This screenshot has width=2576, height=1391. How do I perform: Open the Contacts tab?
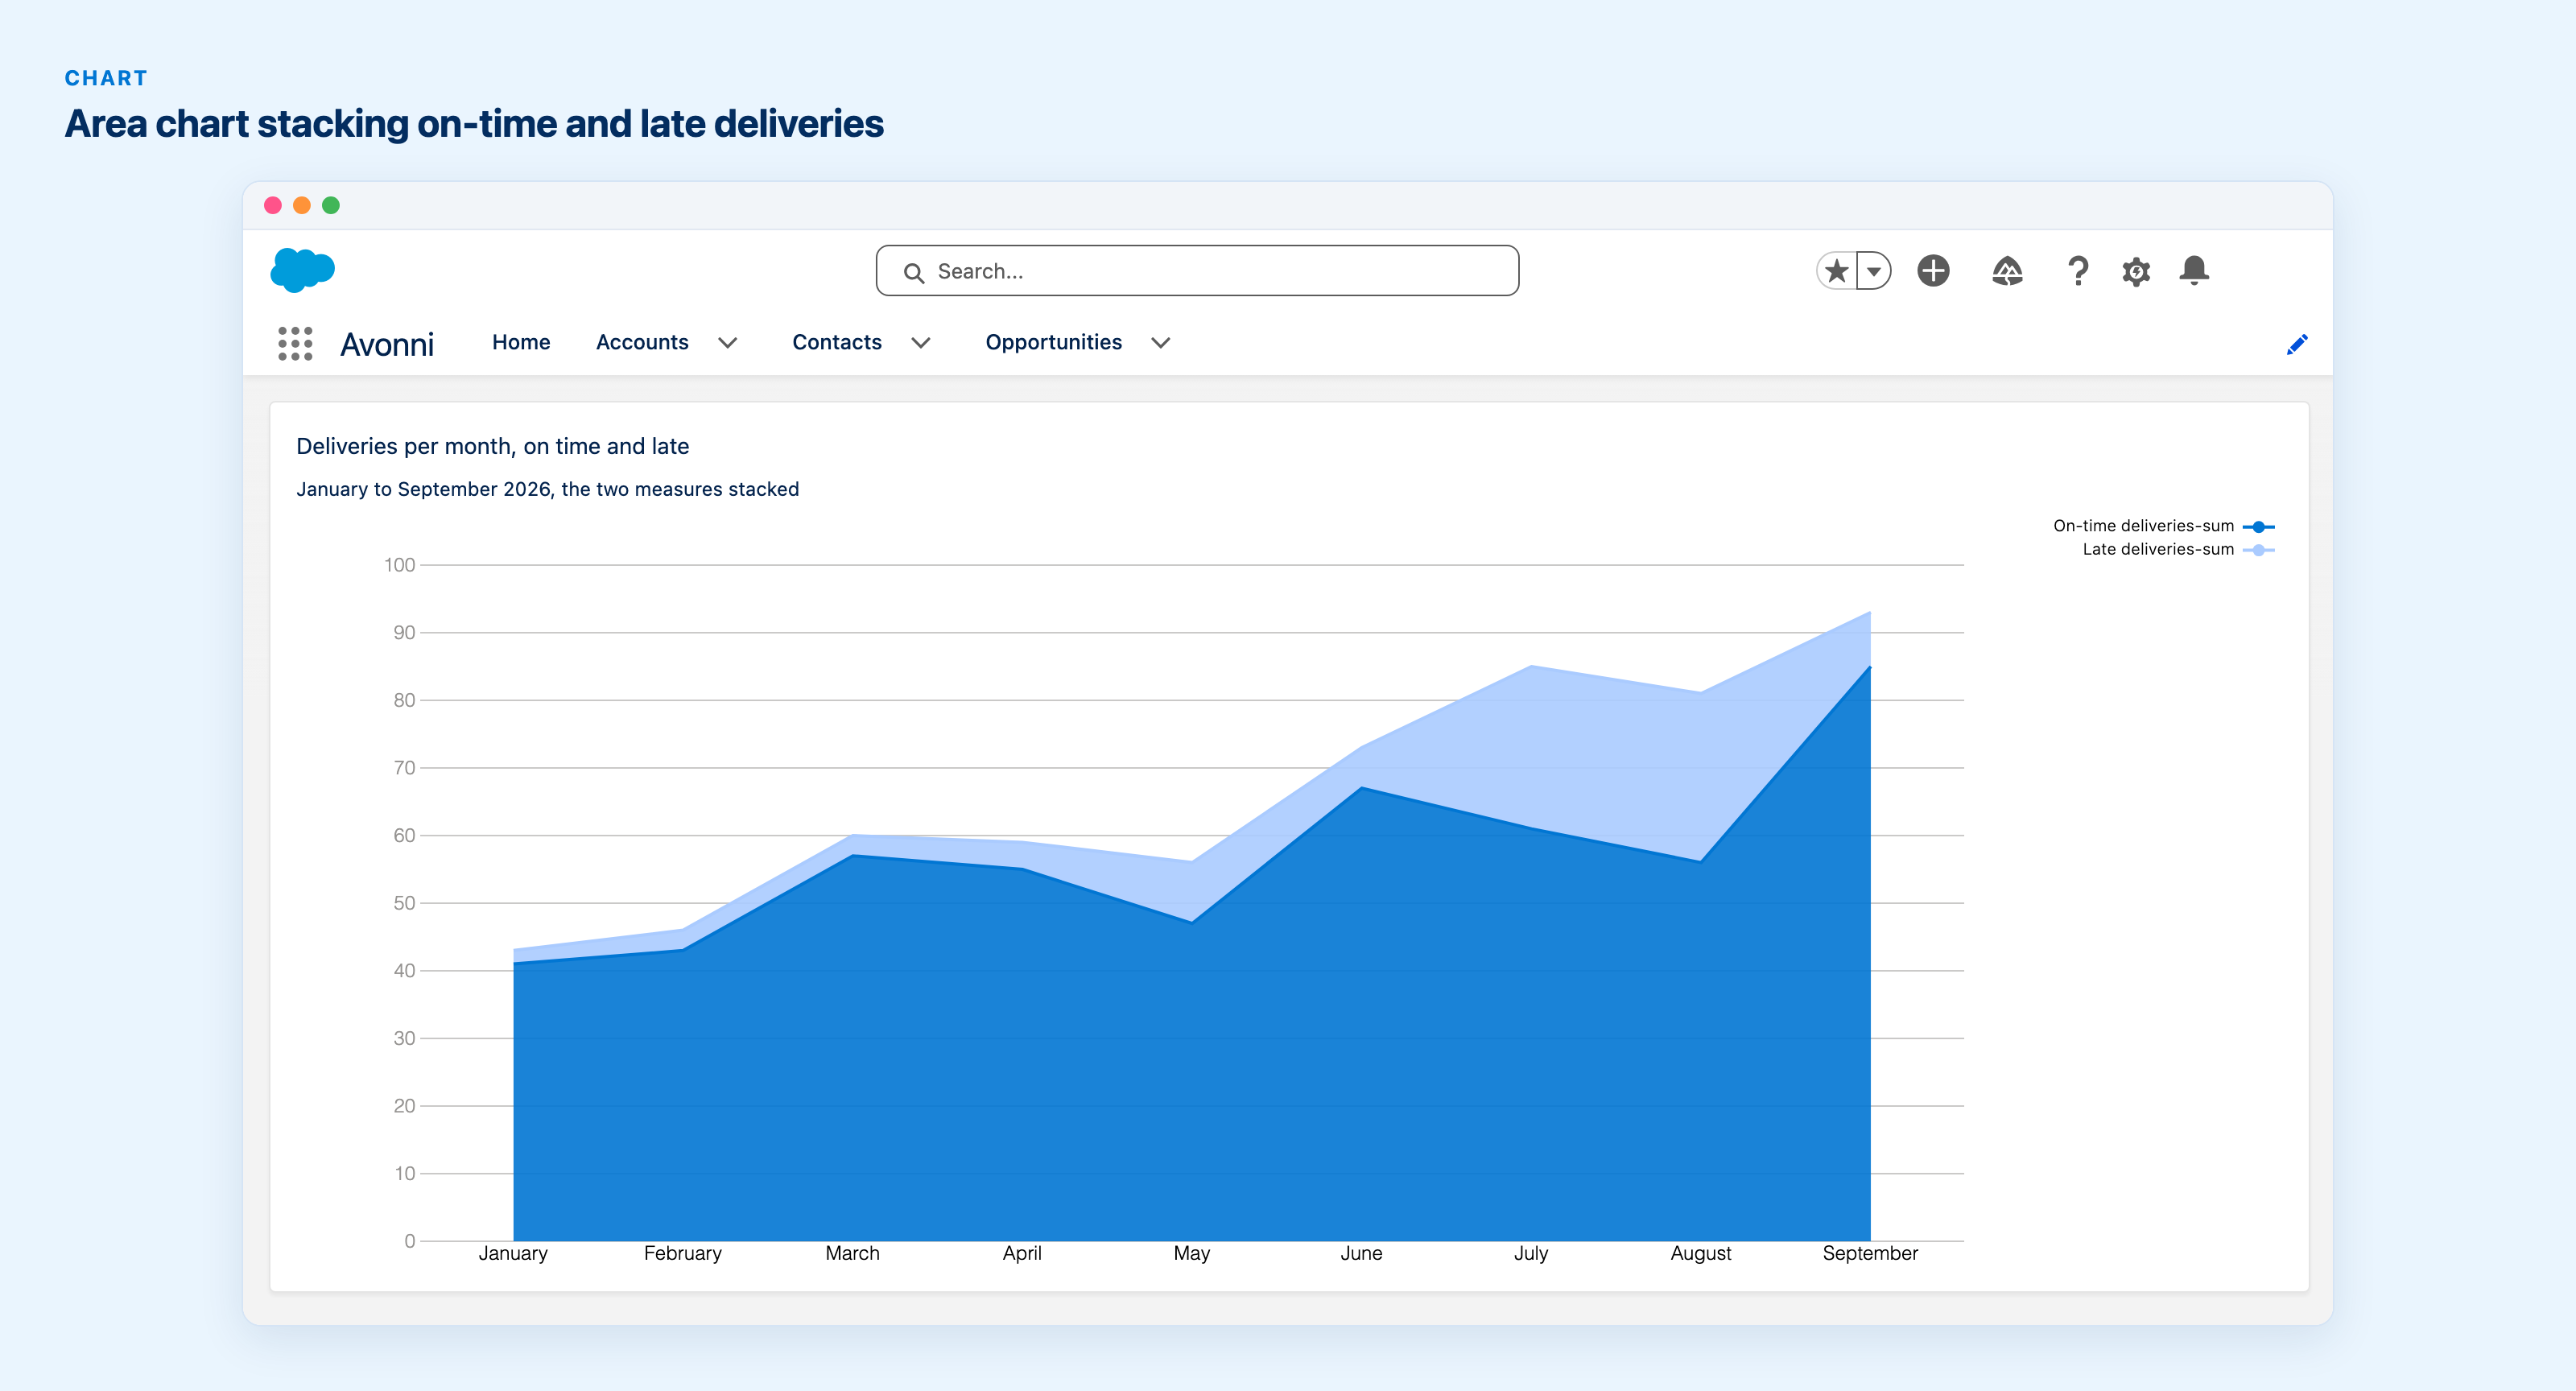[x=837, y=342]
